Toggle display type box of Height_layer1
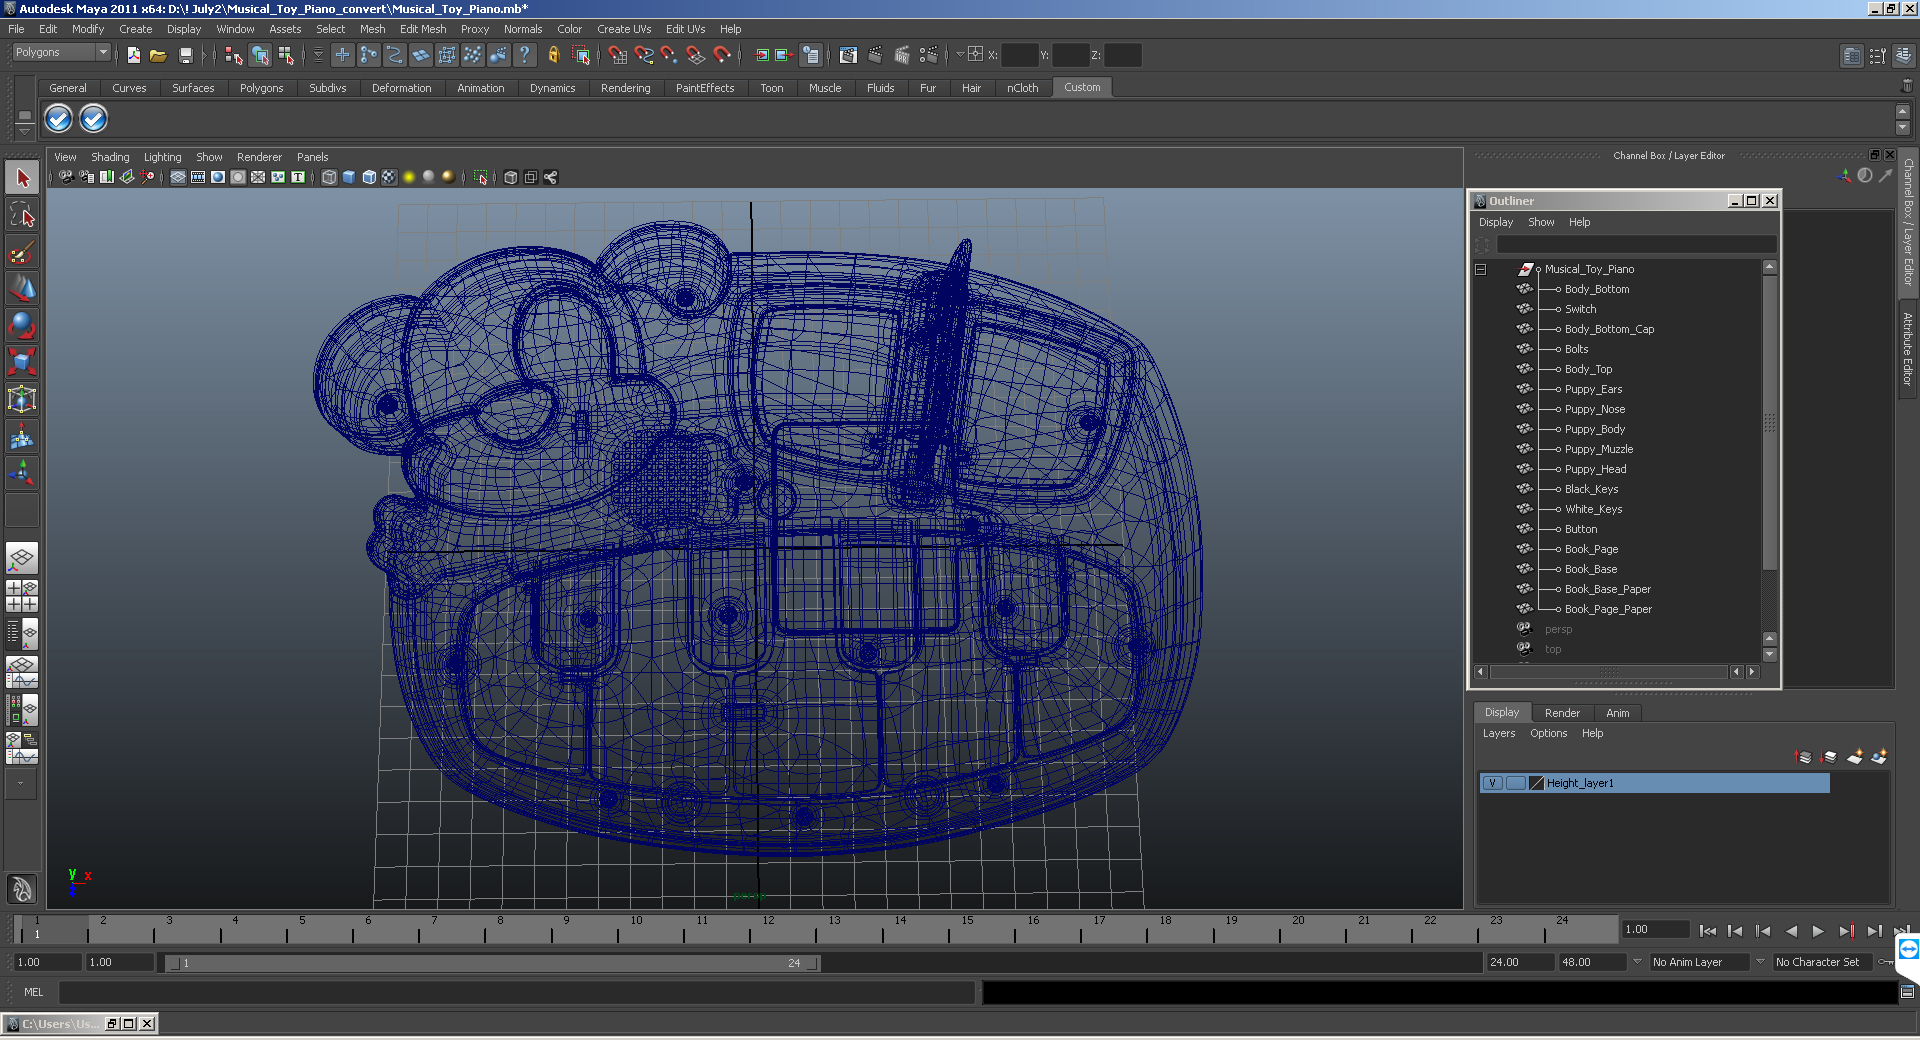This screenshot has width=1920, height=1040. [1515, 783]
